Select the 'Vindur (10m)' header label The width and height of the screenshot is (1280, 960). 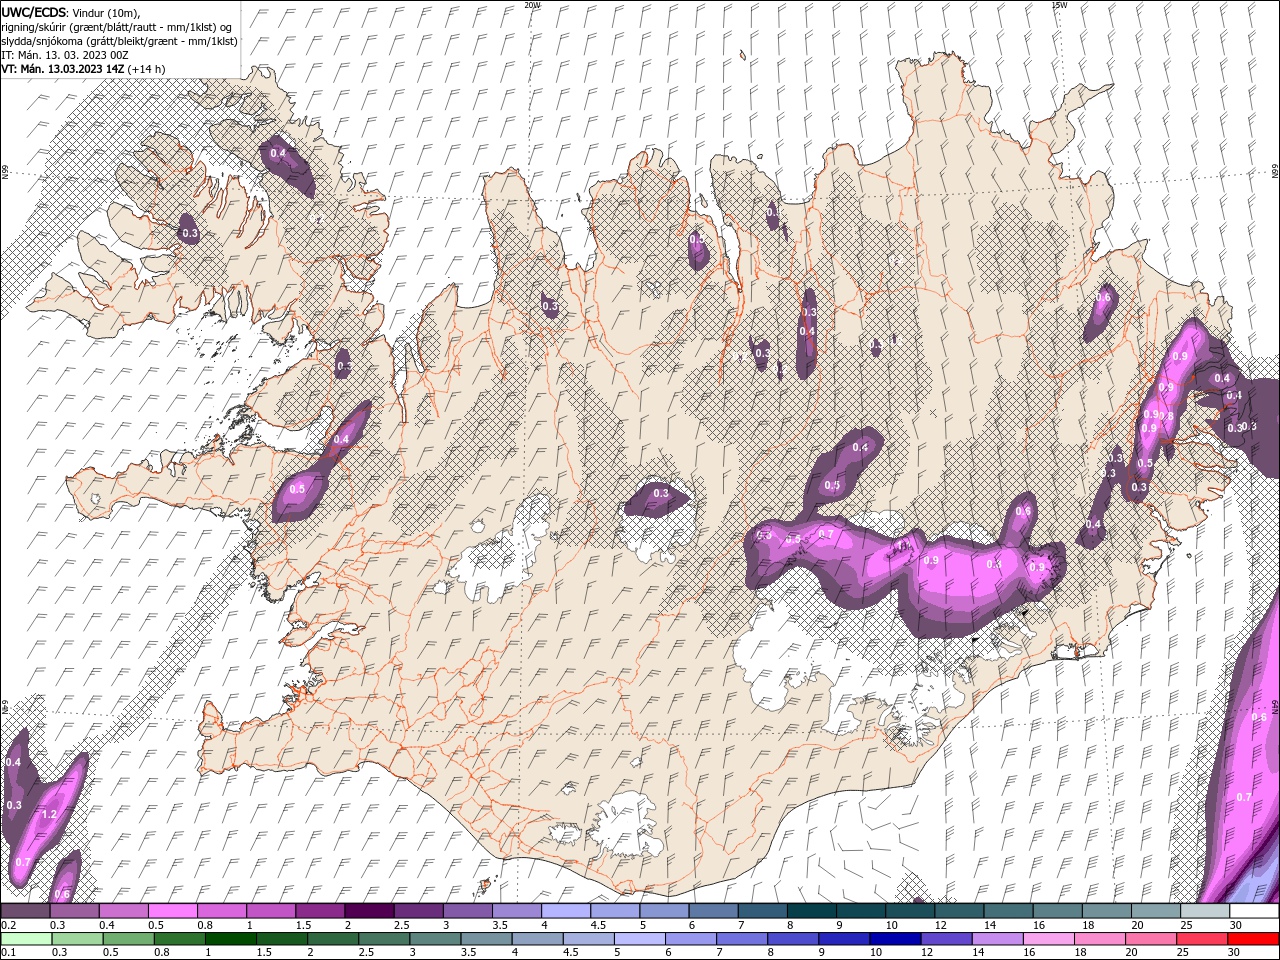[107, 12]
